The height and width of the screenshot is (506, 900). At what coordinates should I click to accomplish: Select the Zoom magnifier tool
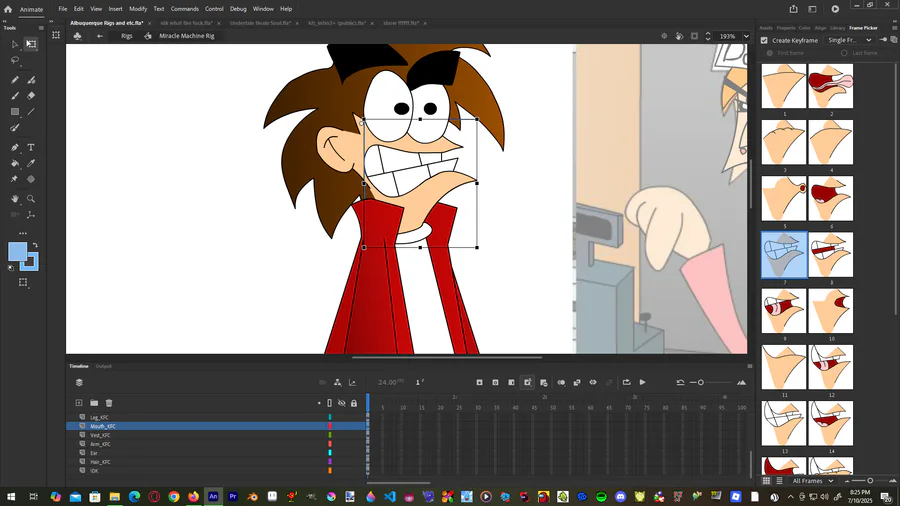coord(31,199)
